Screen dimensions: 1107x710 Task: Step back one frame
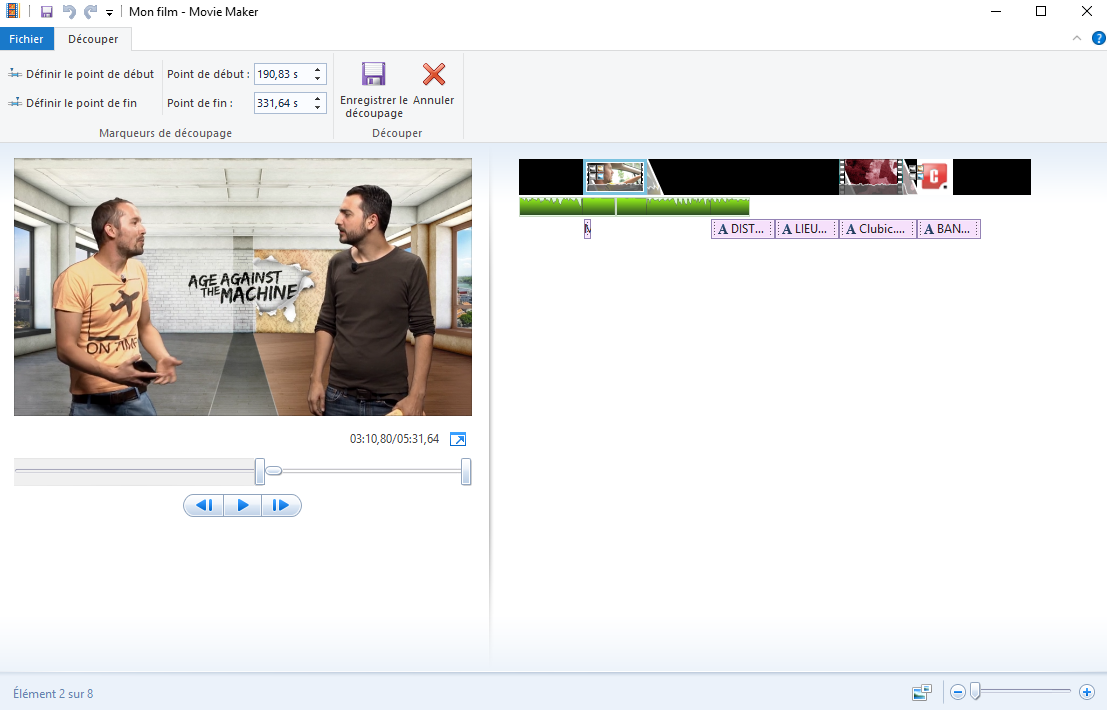[204, 505]
